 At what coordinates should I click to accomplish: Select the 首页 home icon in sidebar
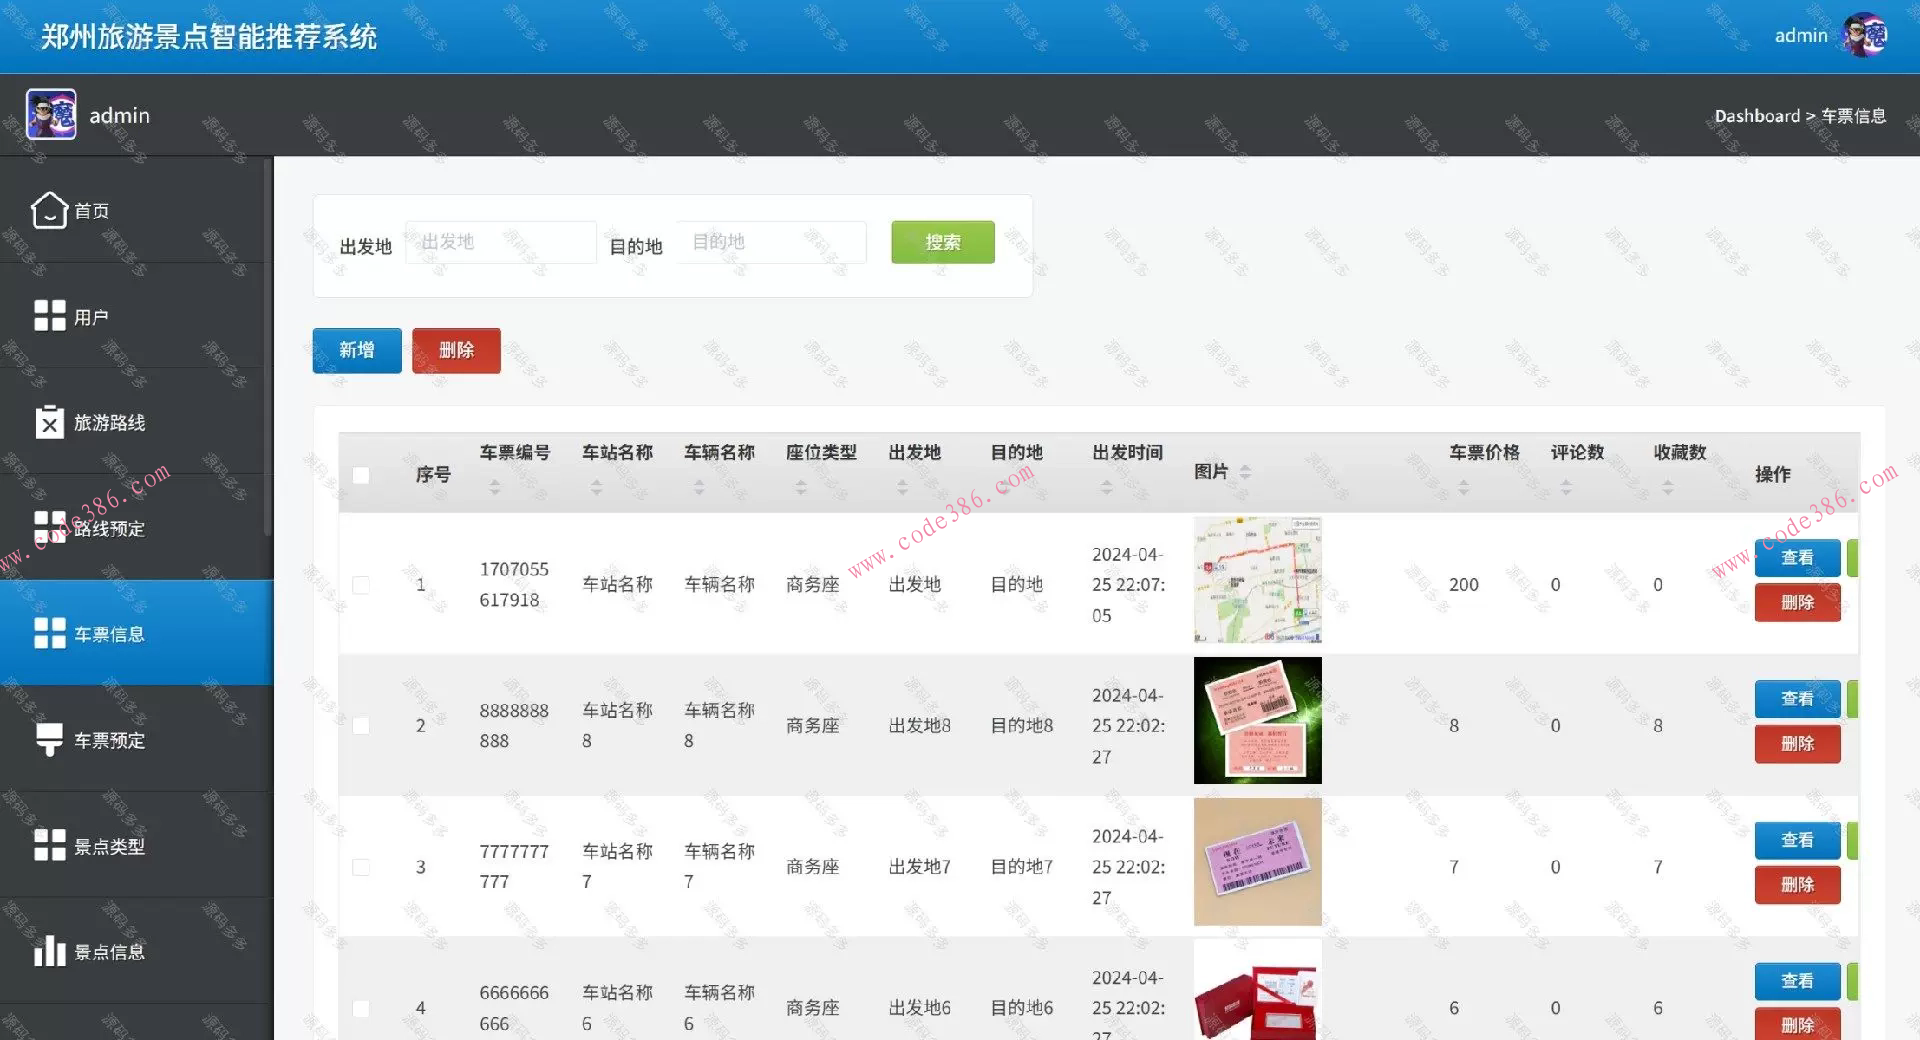coord(49,210)
